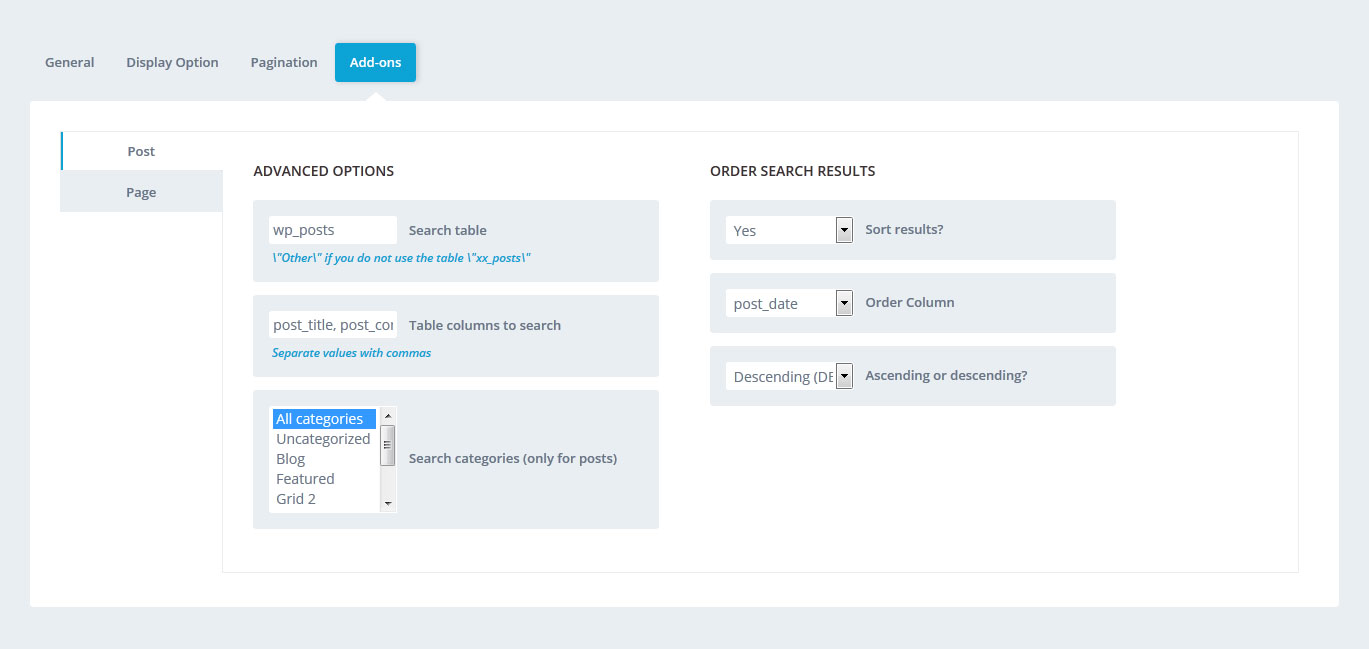
Task: Switch to the Page side tab
Action: 141,192
